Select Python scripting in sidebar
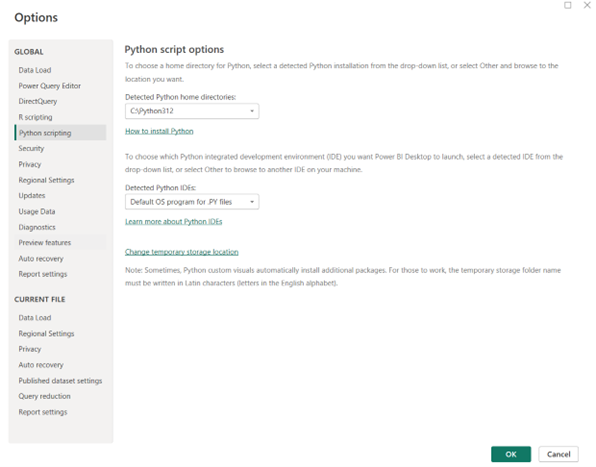The image size is (596, 467). click(x=60, y=133)
